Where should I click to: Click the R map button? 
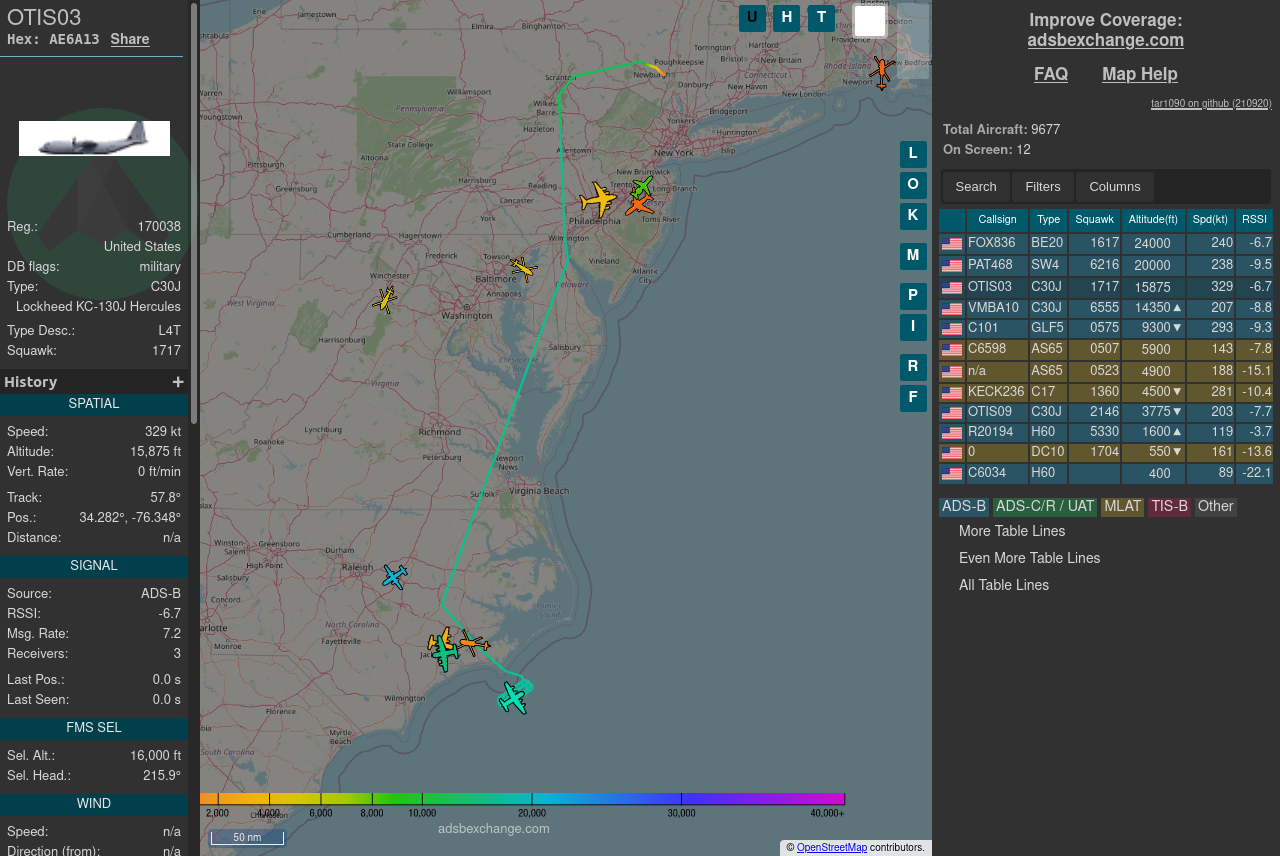(x=913, y=367)
